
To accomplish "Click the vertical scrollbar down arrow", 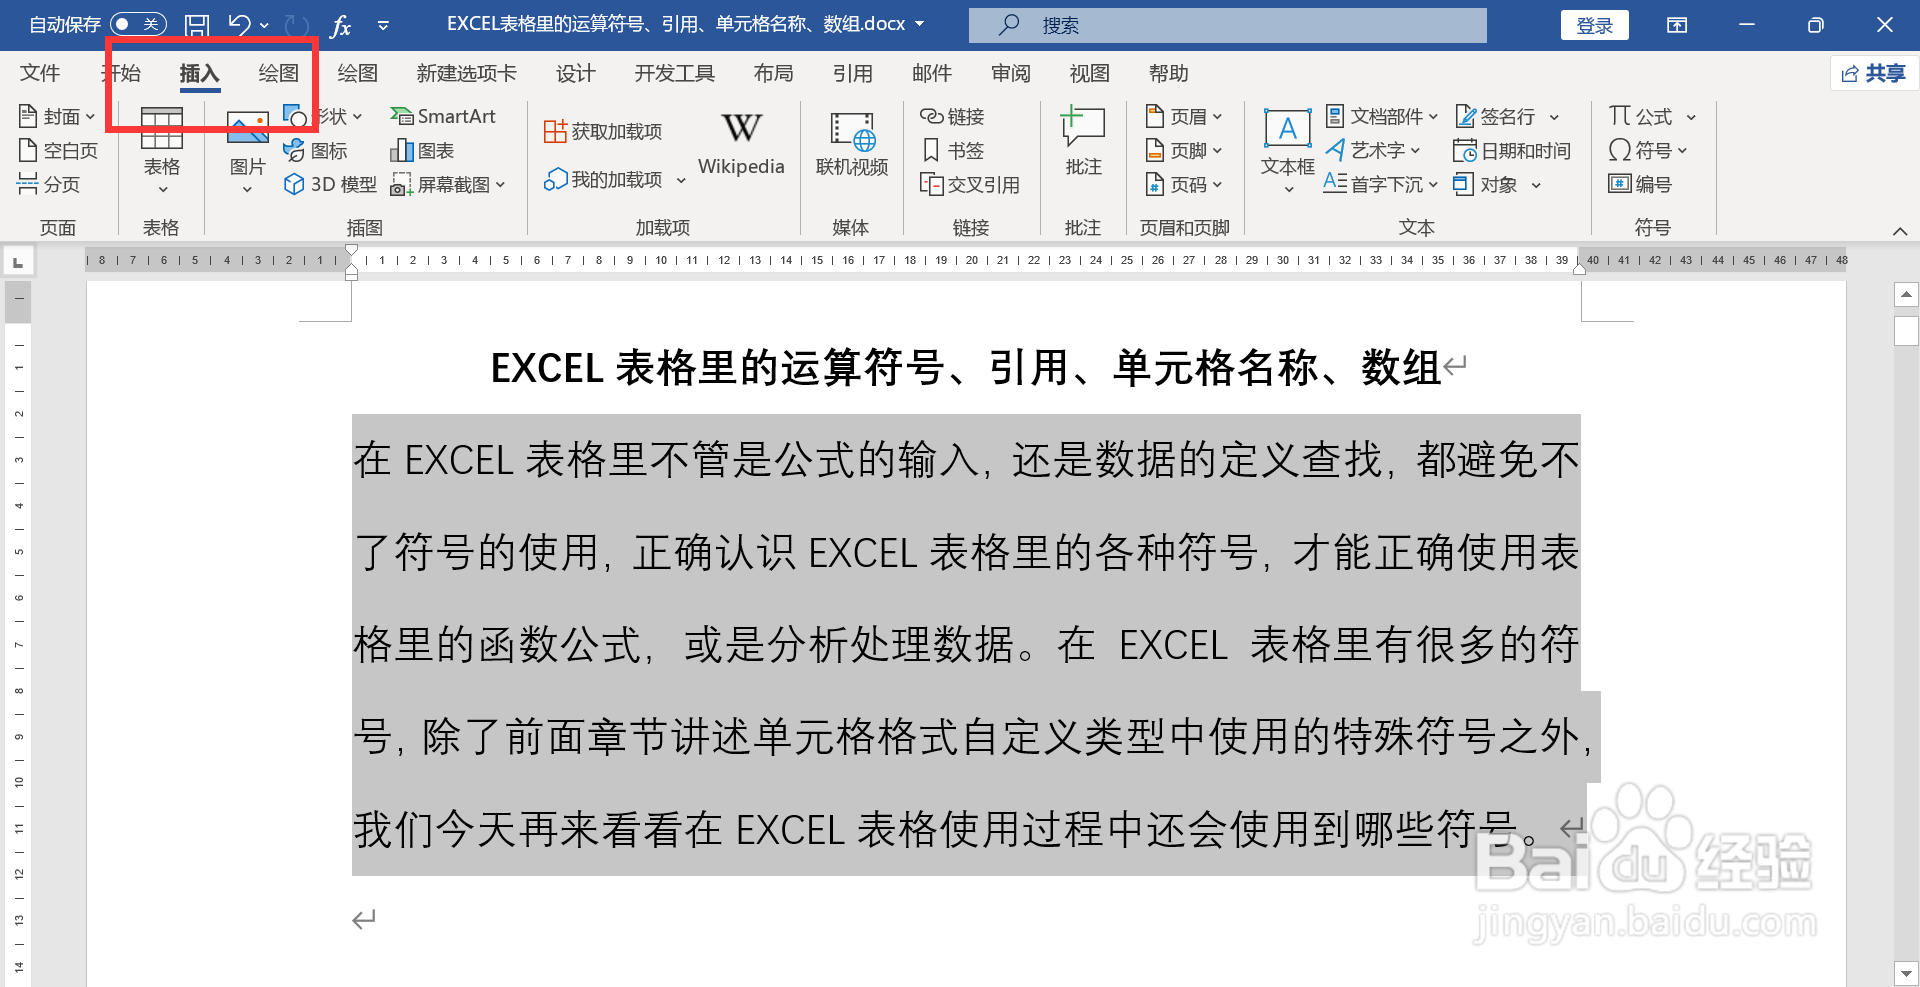I will [1906, 973].
